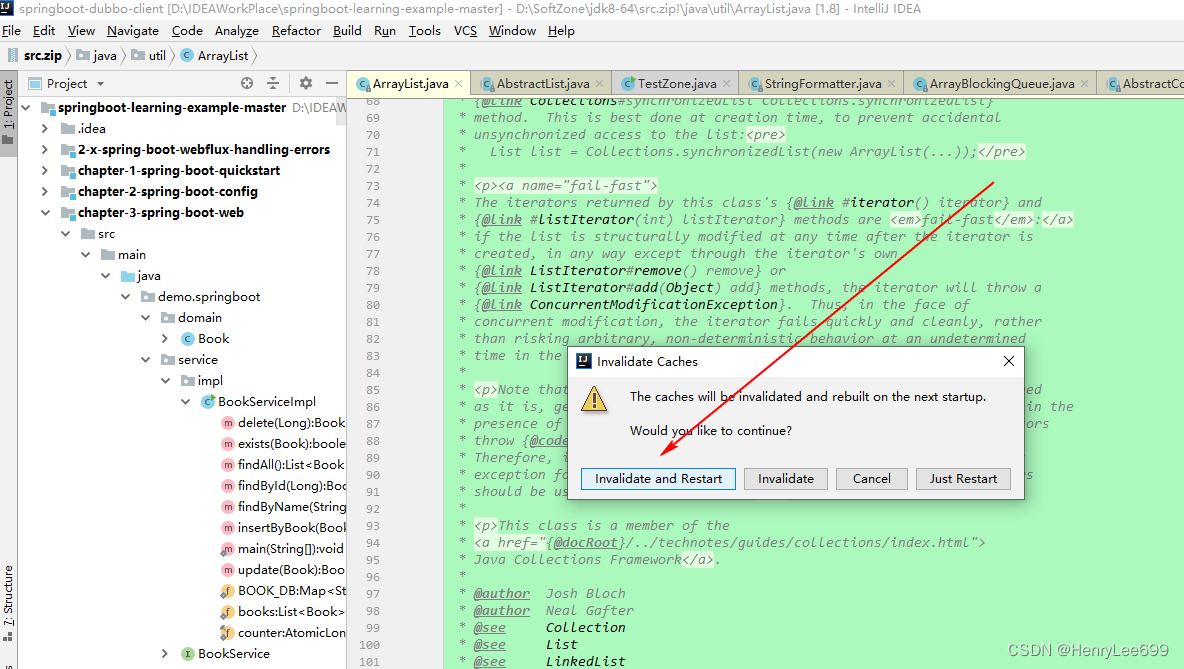The width and height of the screenshot is (1184, 669).
Task: Select the counter:AtomicLong field icon
Action: 227,633
